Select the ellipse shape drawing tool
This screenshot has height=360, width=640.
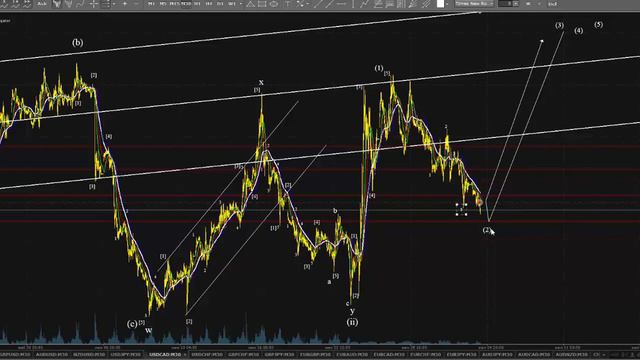(x=274, y=4)
